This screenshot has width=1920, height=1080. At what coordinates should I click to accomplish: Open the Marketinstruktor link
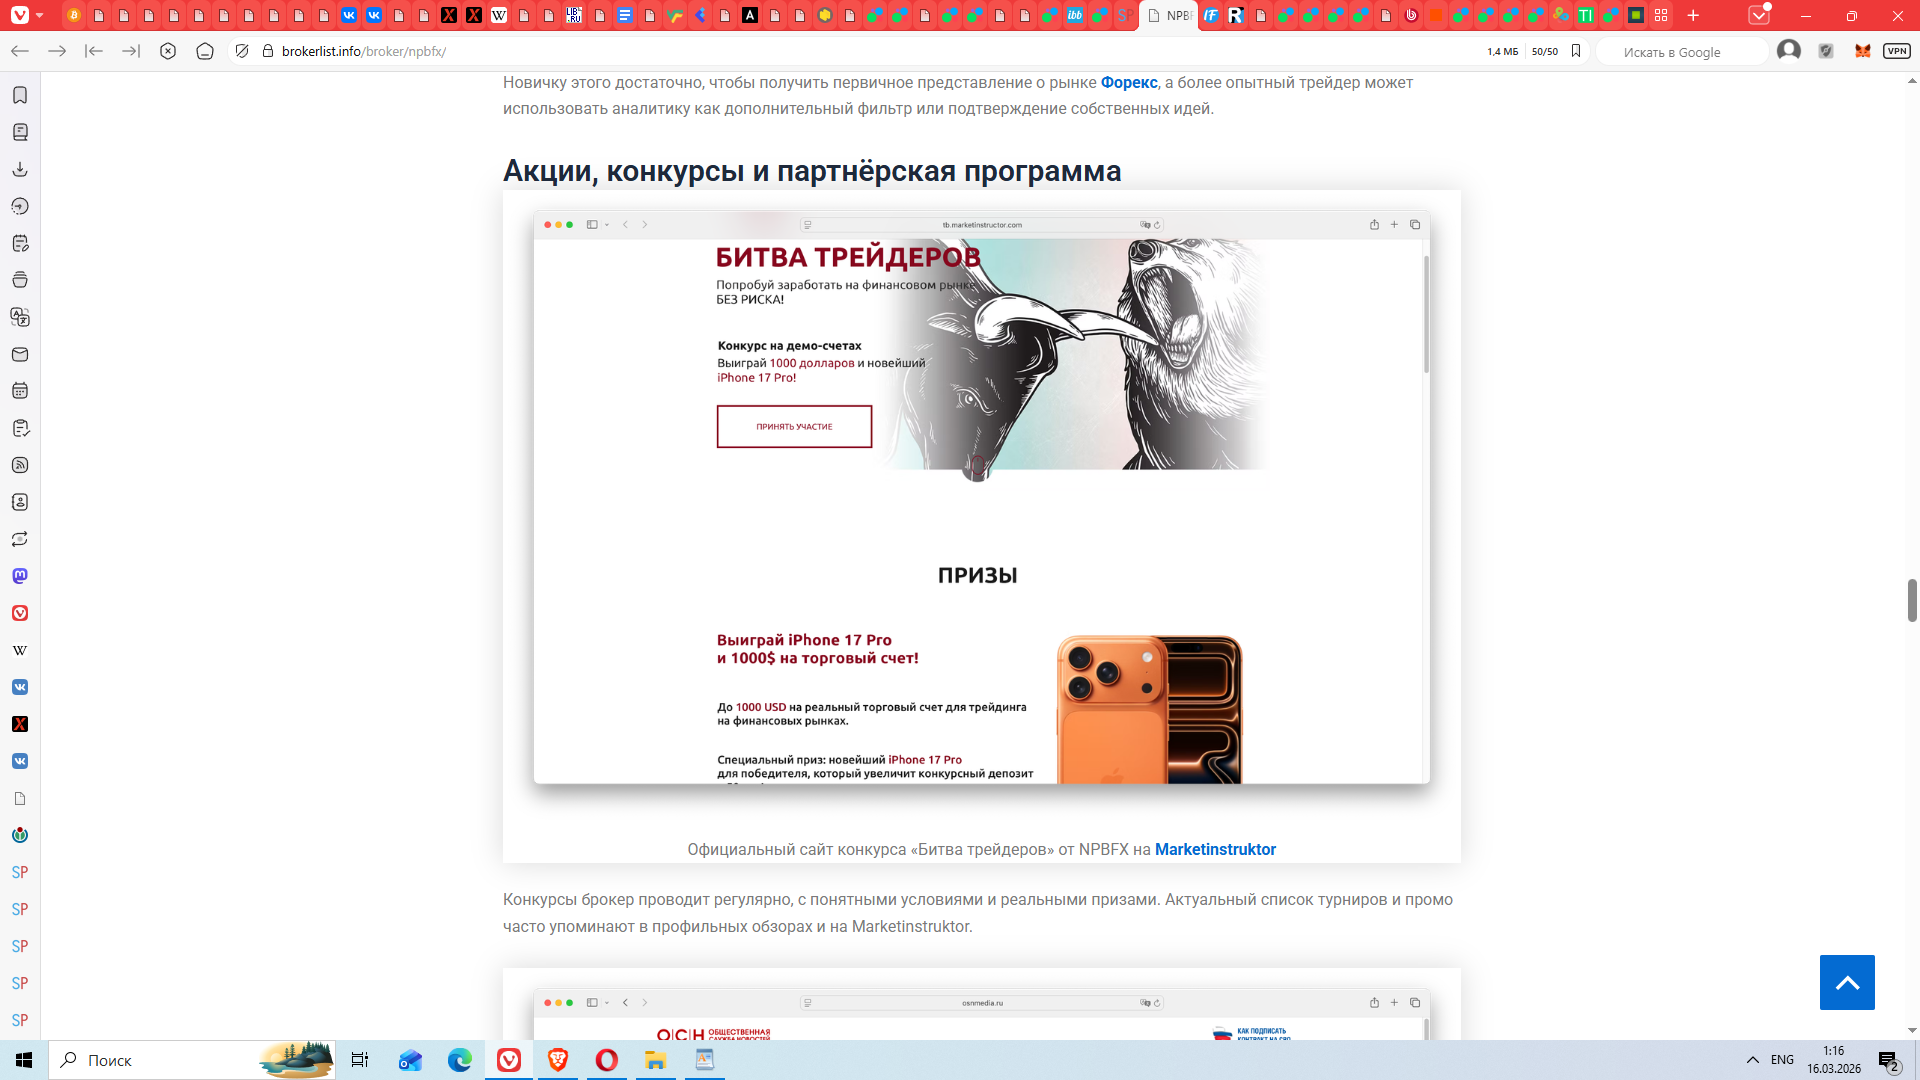(x=1215, y=849)
